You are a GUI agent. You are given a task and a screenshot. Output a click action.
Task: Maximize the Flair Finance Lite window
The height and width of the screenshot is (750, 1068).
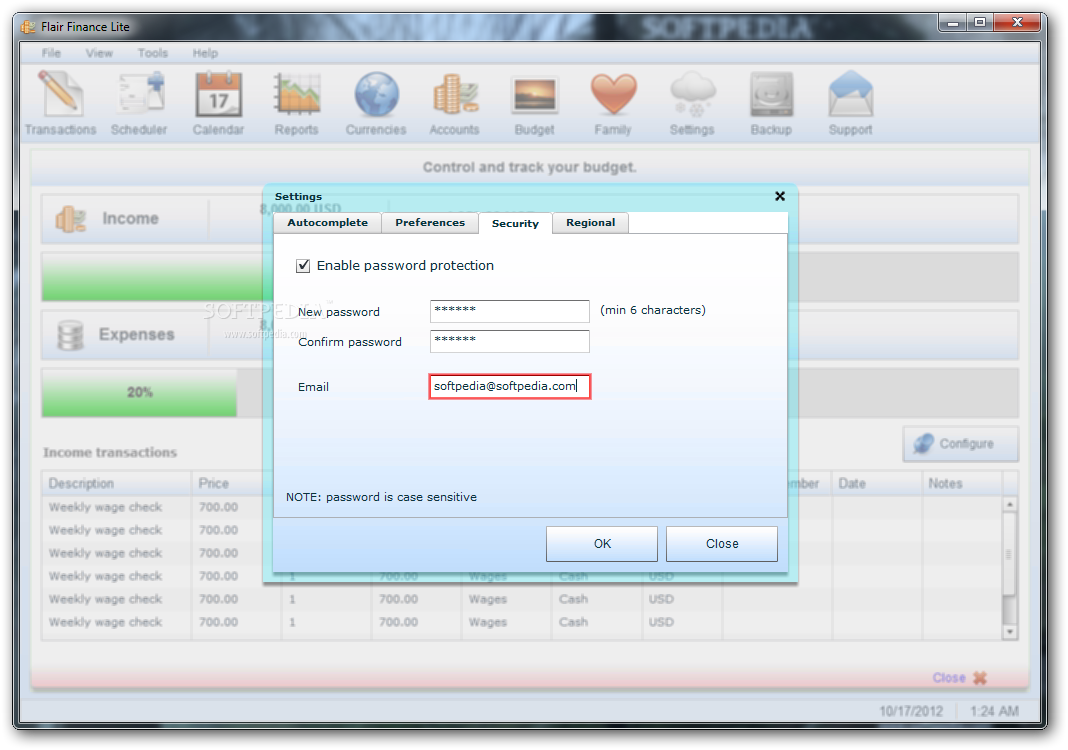click(x=980, y=23)
